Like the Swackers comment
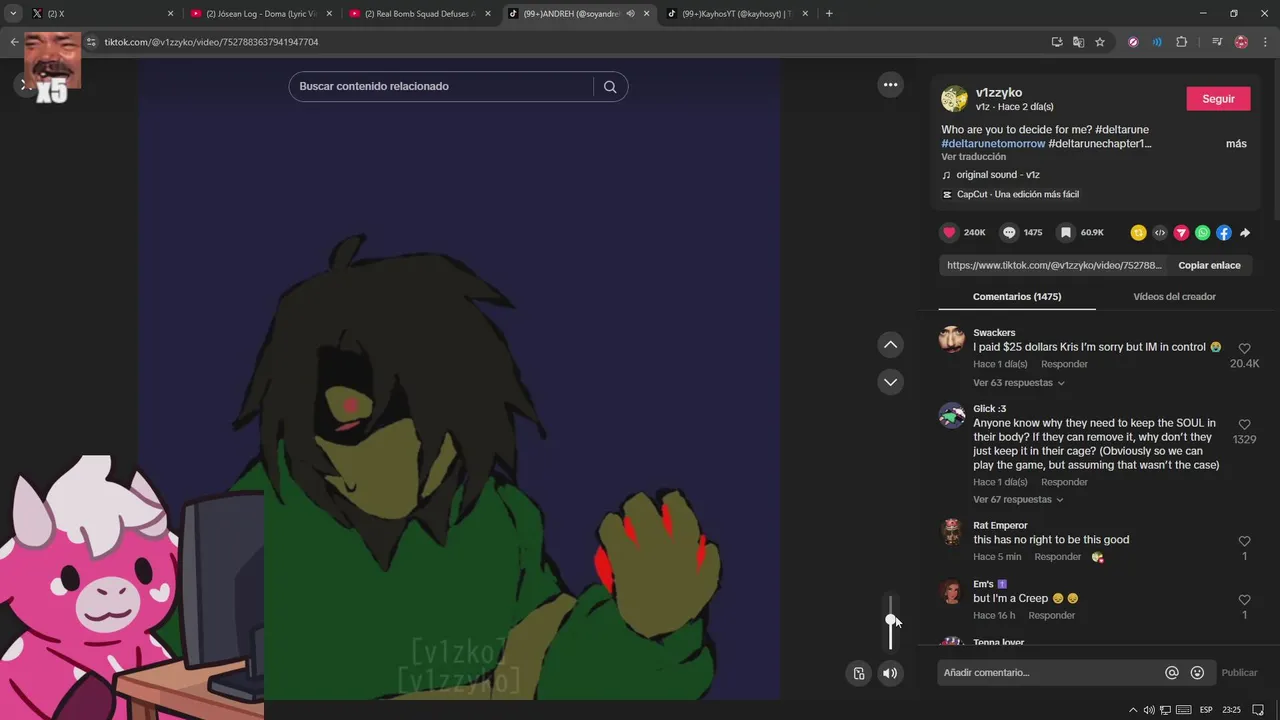The height and width of the screenshot is (720, 1280). click(x=1244, y=349)
